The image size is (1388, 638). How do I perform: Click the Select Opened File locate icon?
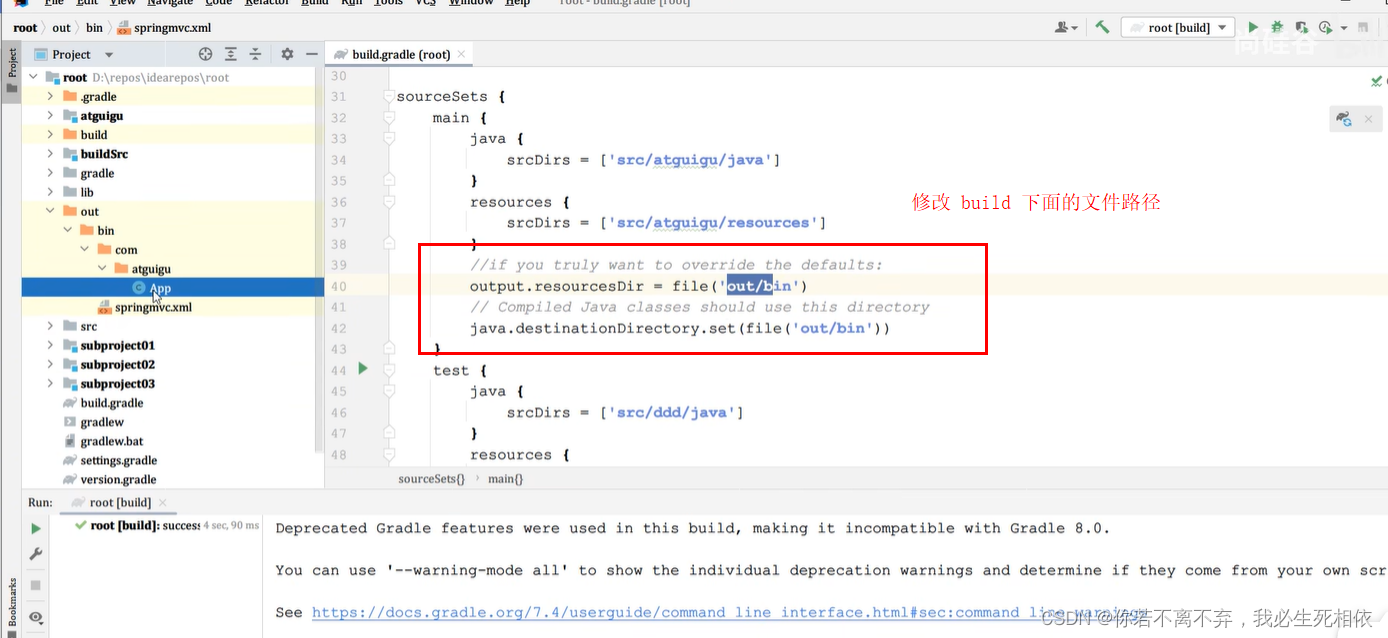205,54
